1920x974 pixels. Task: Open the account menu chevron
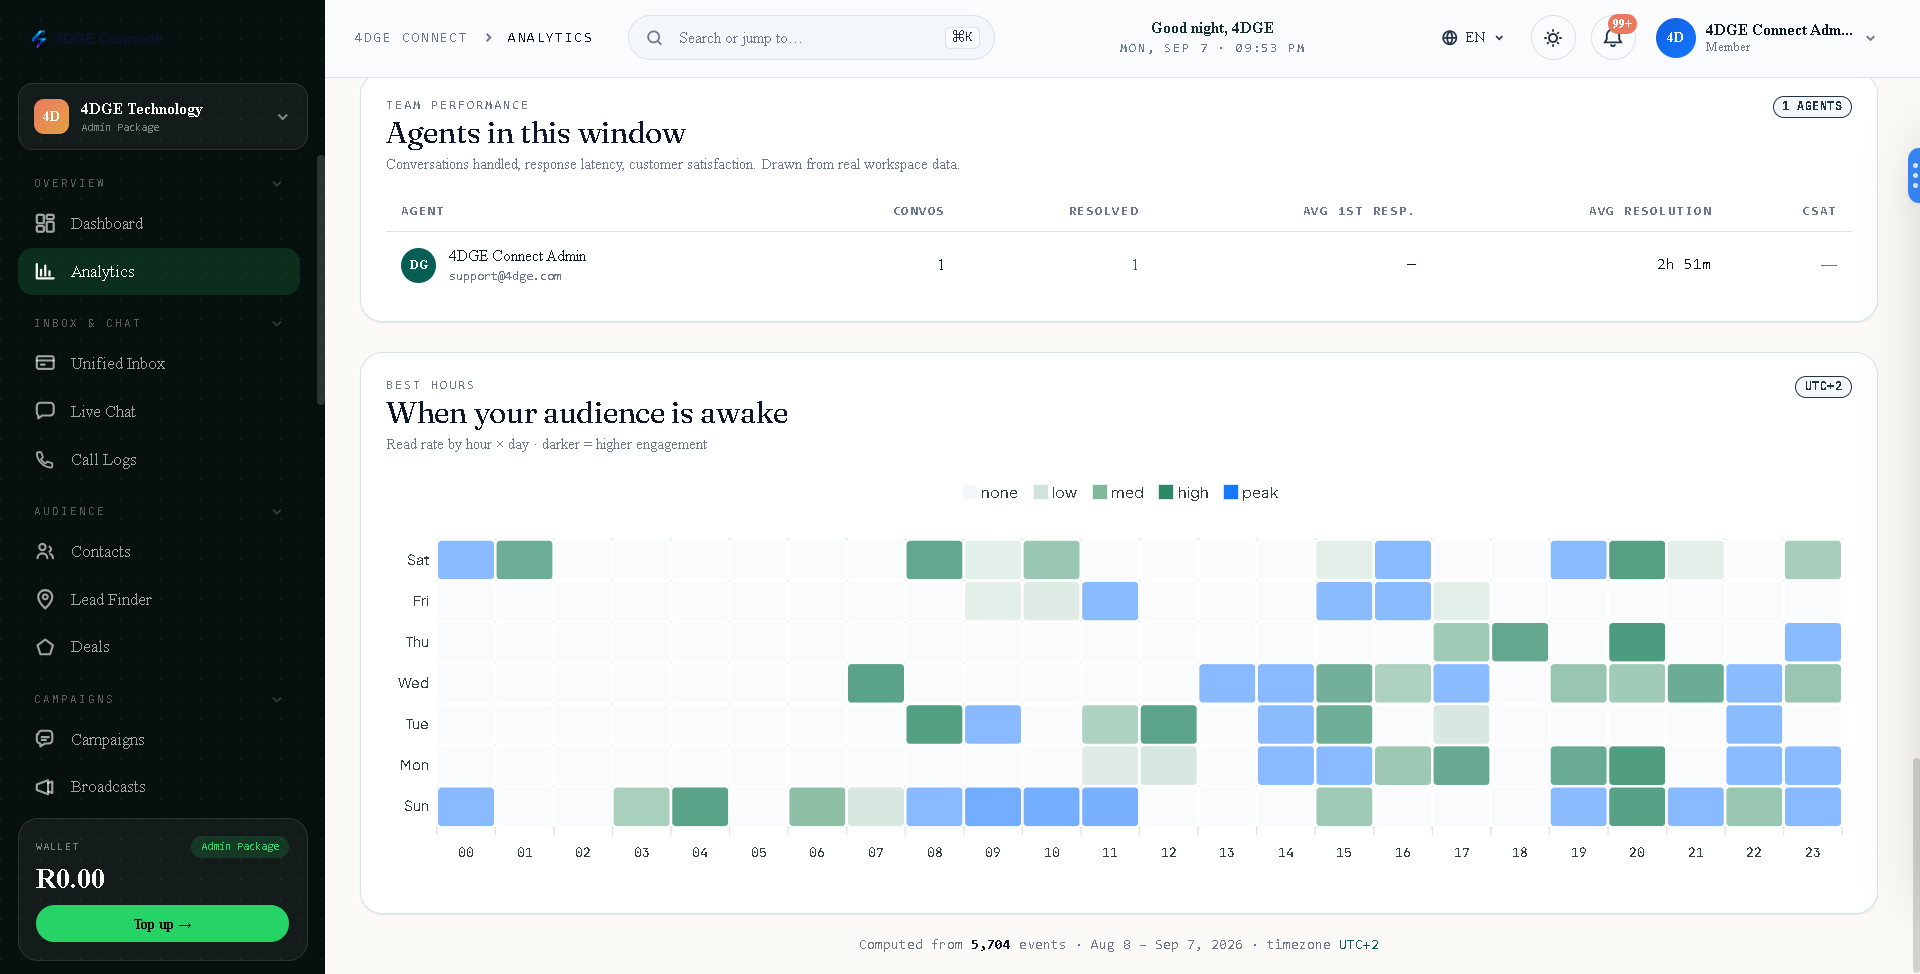click(x=1870, y=38)
